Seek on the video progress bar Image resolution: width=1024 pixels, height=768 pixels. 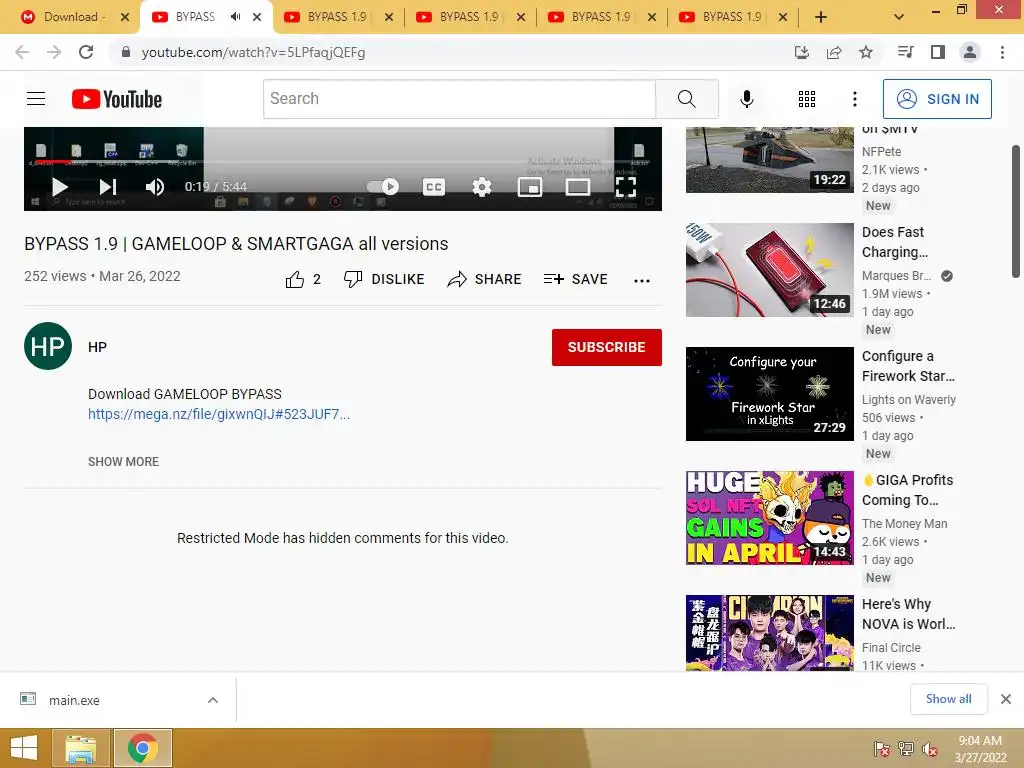point(343,162)
